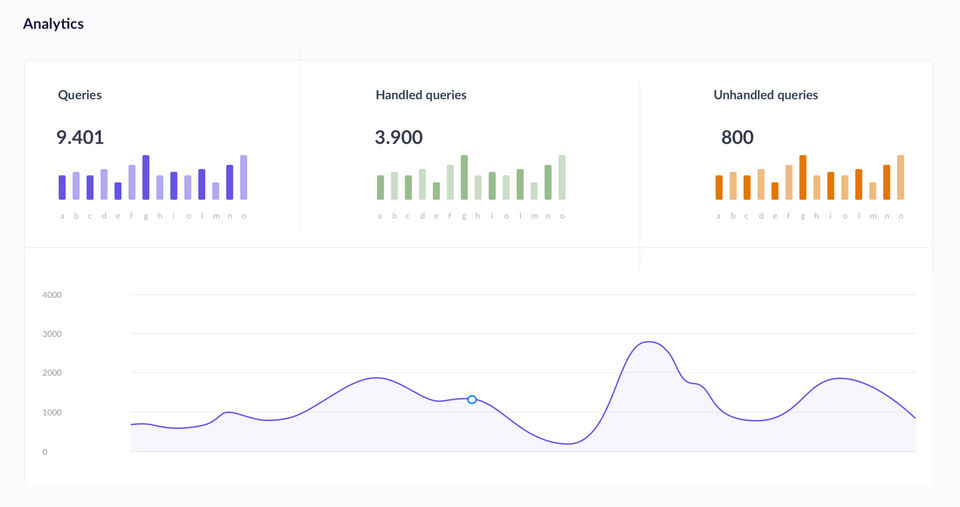The width and height of the screenshot is (960, 507).
Task: Select the 9.401 queries total
Action: (80, 137)
